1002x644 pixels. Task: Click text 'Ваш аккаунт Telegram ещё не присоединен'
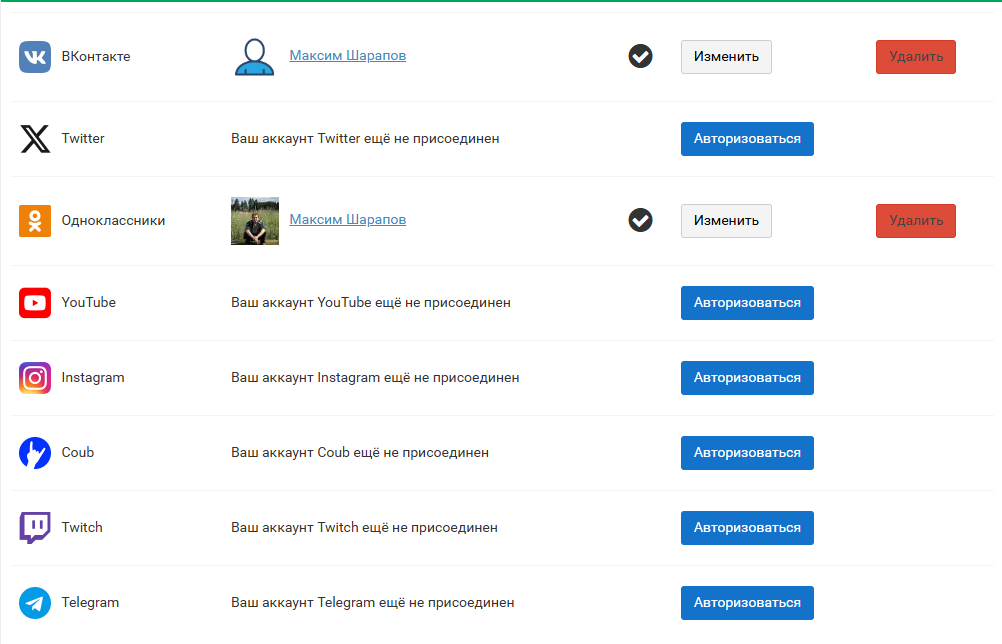pyautogui.click(x=373, y=603)
